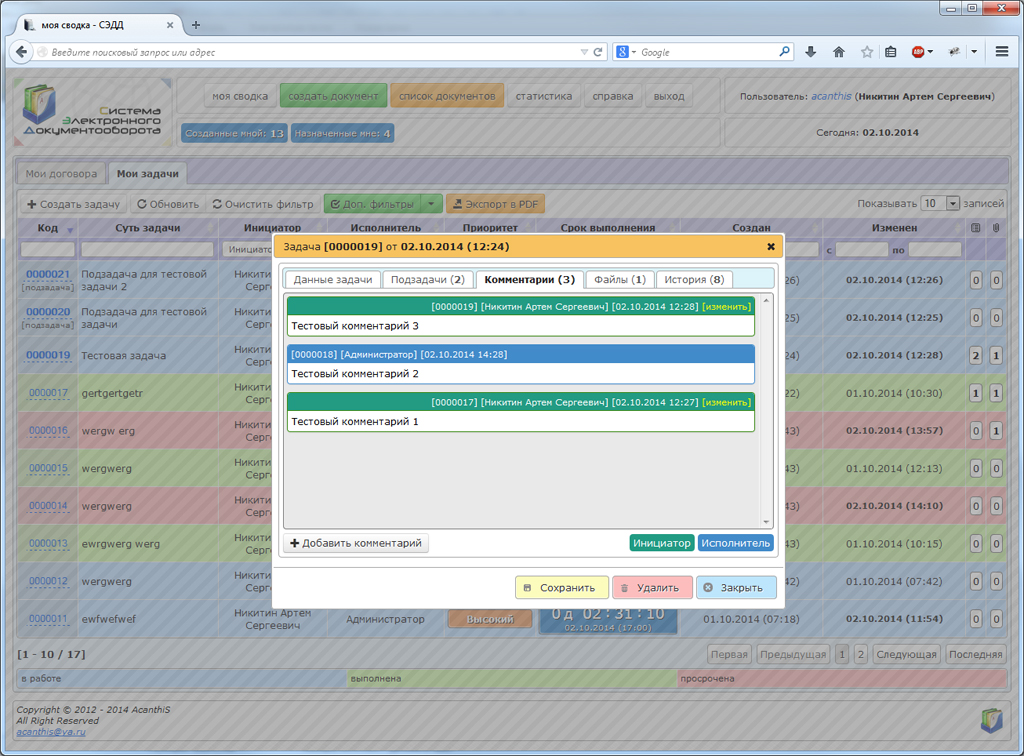The width and height of the screenshot is (1024, 756).
Task: Click Экспорт в PDF button
Action: pyautogui.click(x=496, y=204)
